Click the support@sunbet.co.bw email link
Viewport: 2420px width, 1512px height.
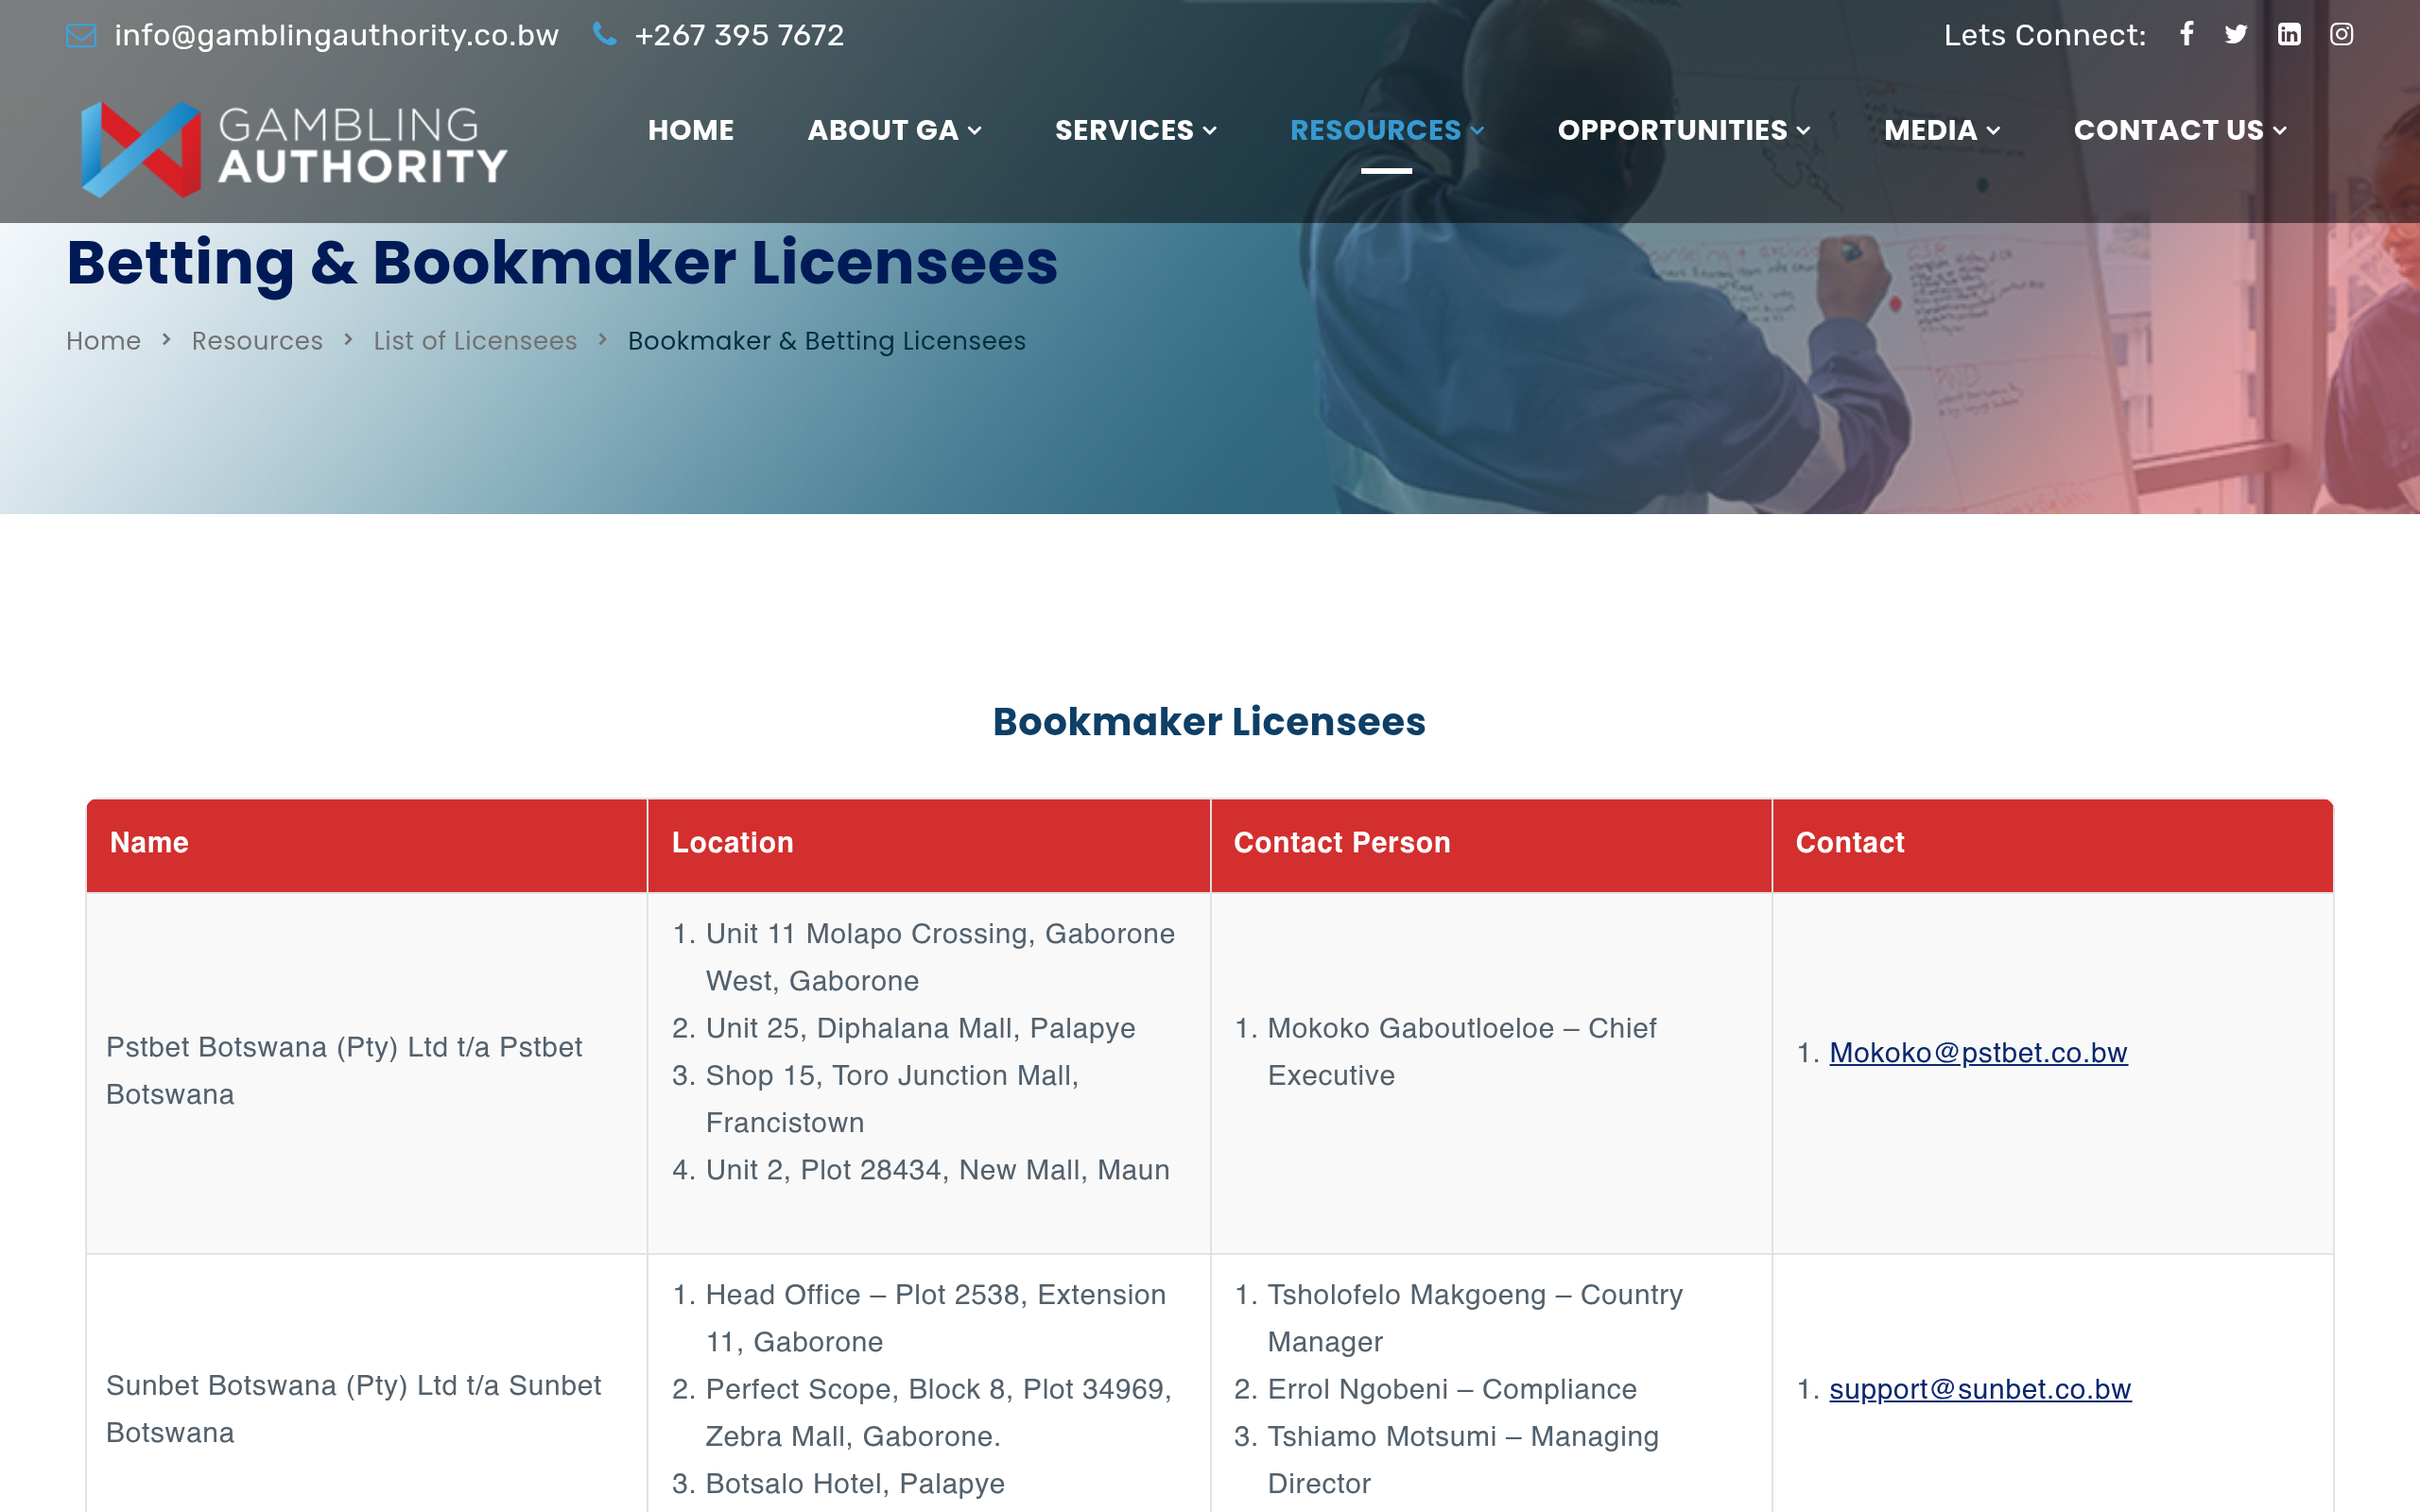1980,1388
